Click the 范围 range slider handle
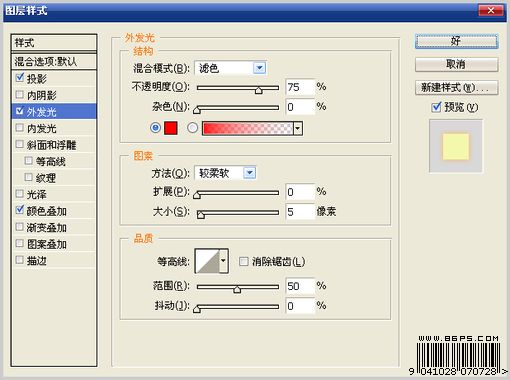The height and width of the screenshot is (380, 510). (x=237, y=289)
